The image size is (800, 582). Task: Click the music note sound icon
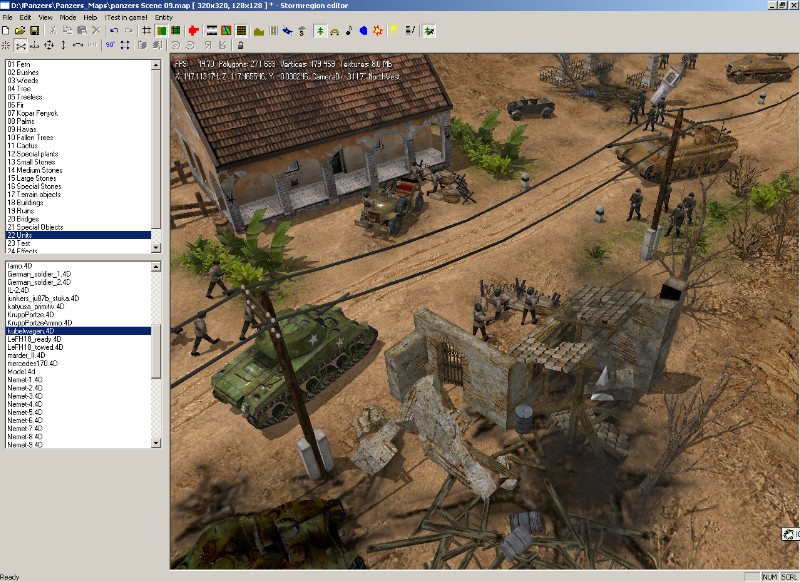coord(349,32)
